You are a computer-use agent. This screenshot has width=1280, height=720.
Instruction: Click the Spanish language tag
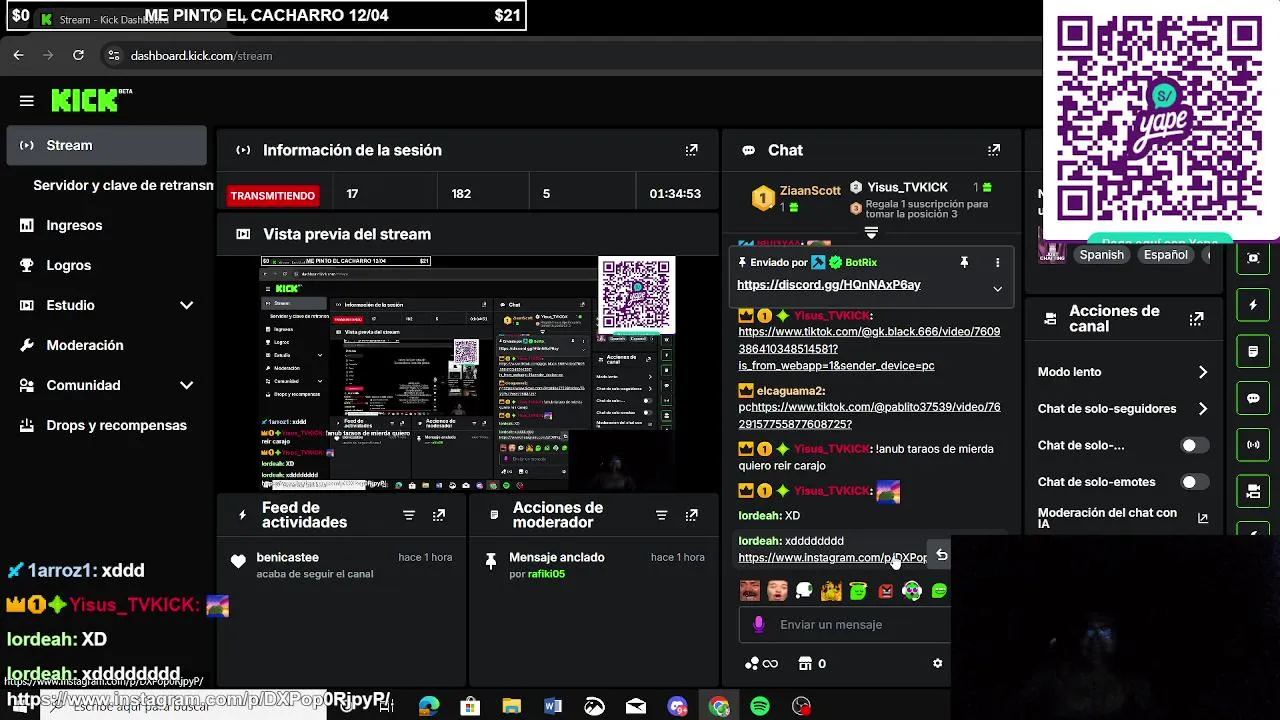tap(1101, 255)
